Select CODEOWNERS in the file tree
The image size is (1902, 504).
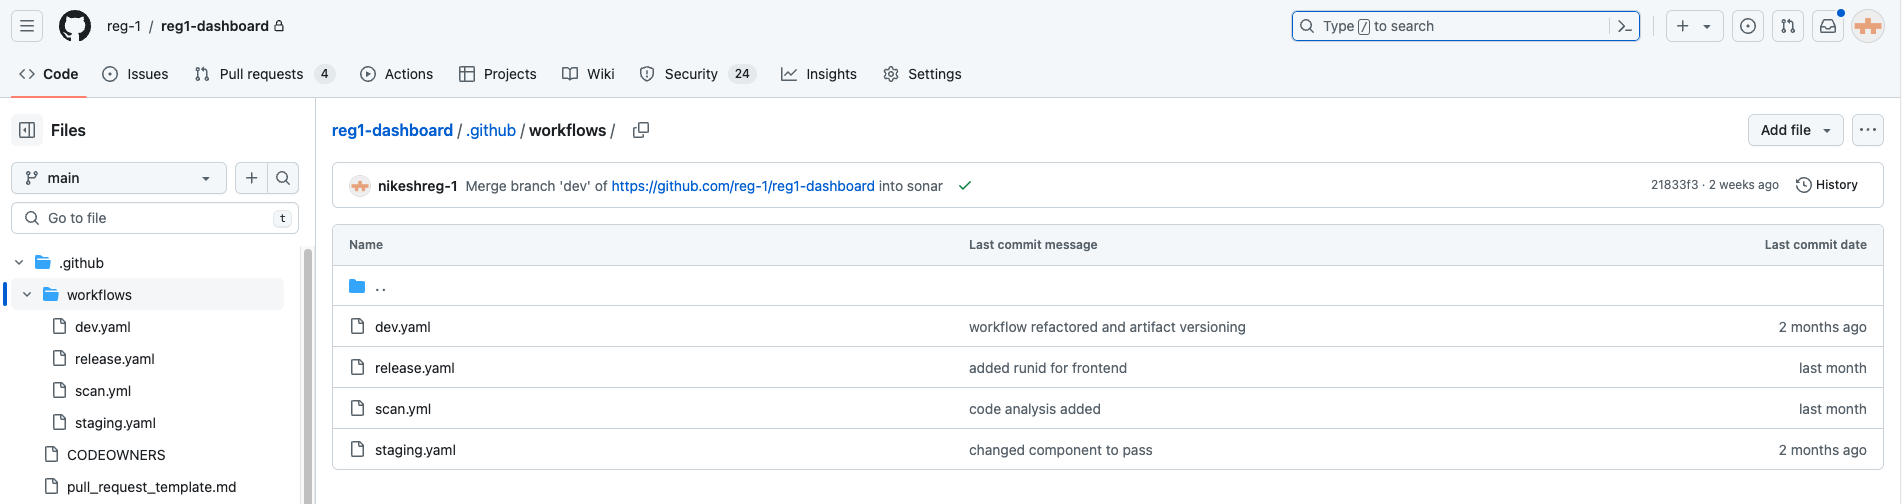pos(116,455)
